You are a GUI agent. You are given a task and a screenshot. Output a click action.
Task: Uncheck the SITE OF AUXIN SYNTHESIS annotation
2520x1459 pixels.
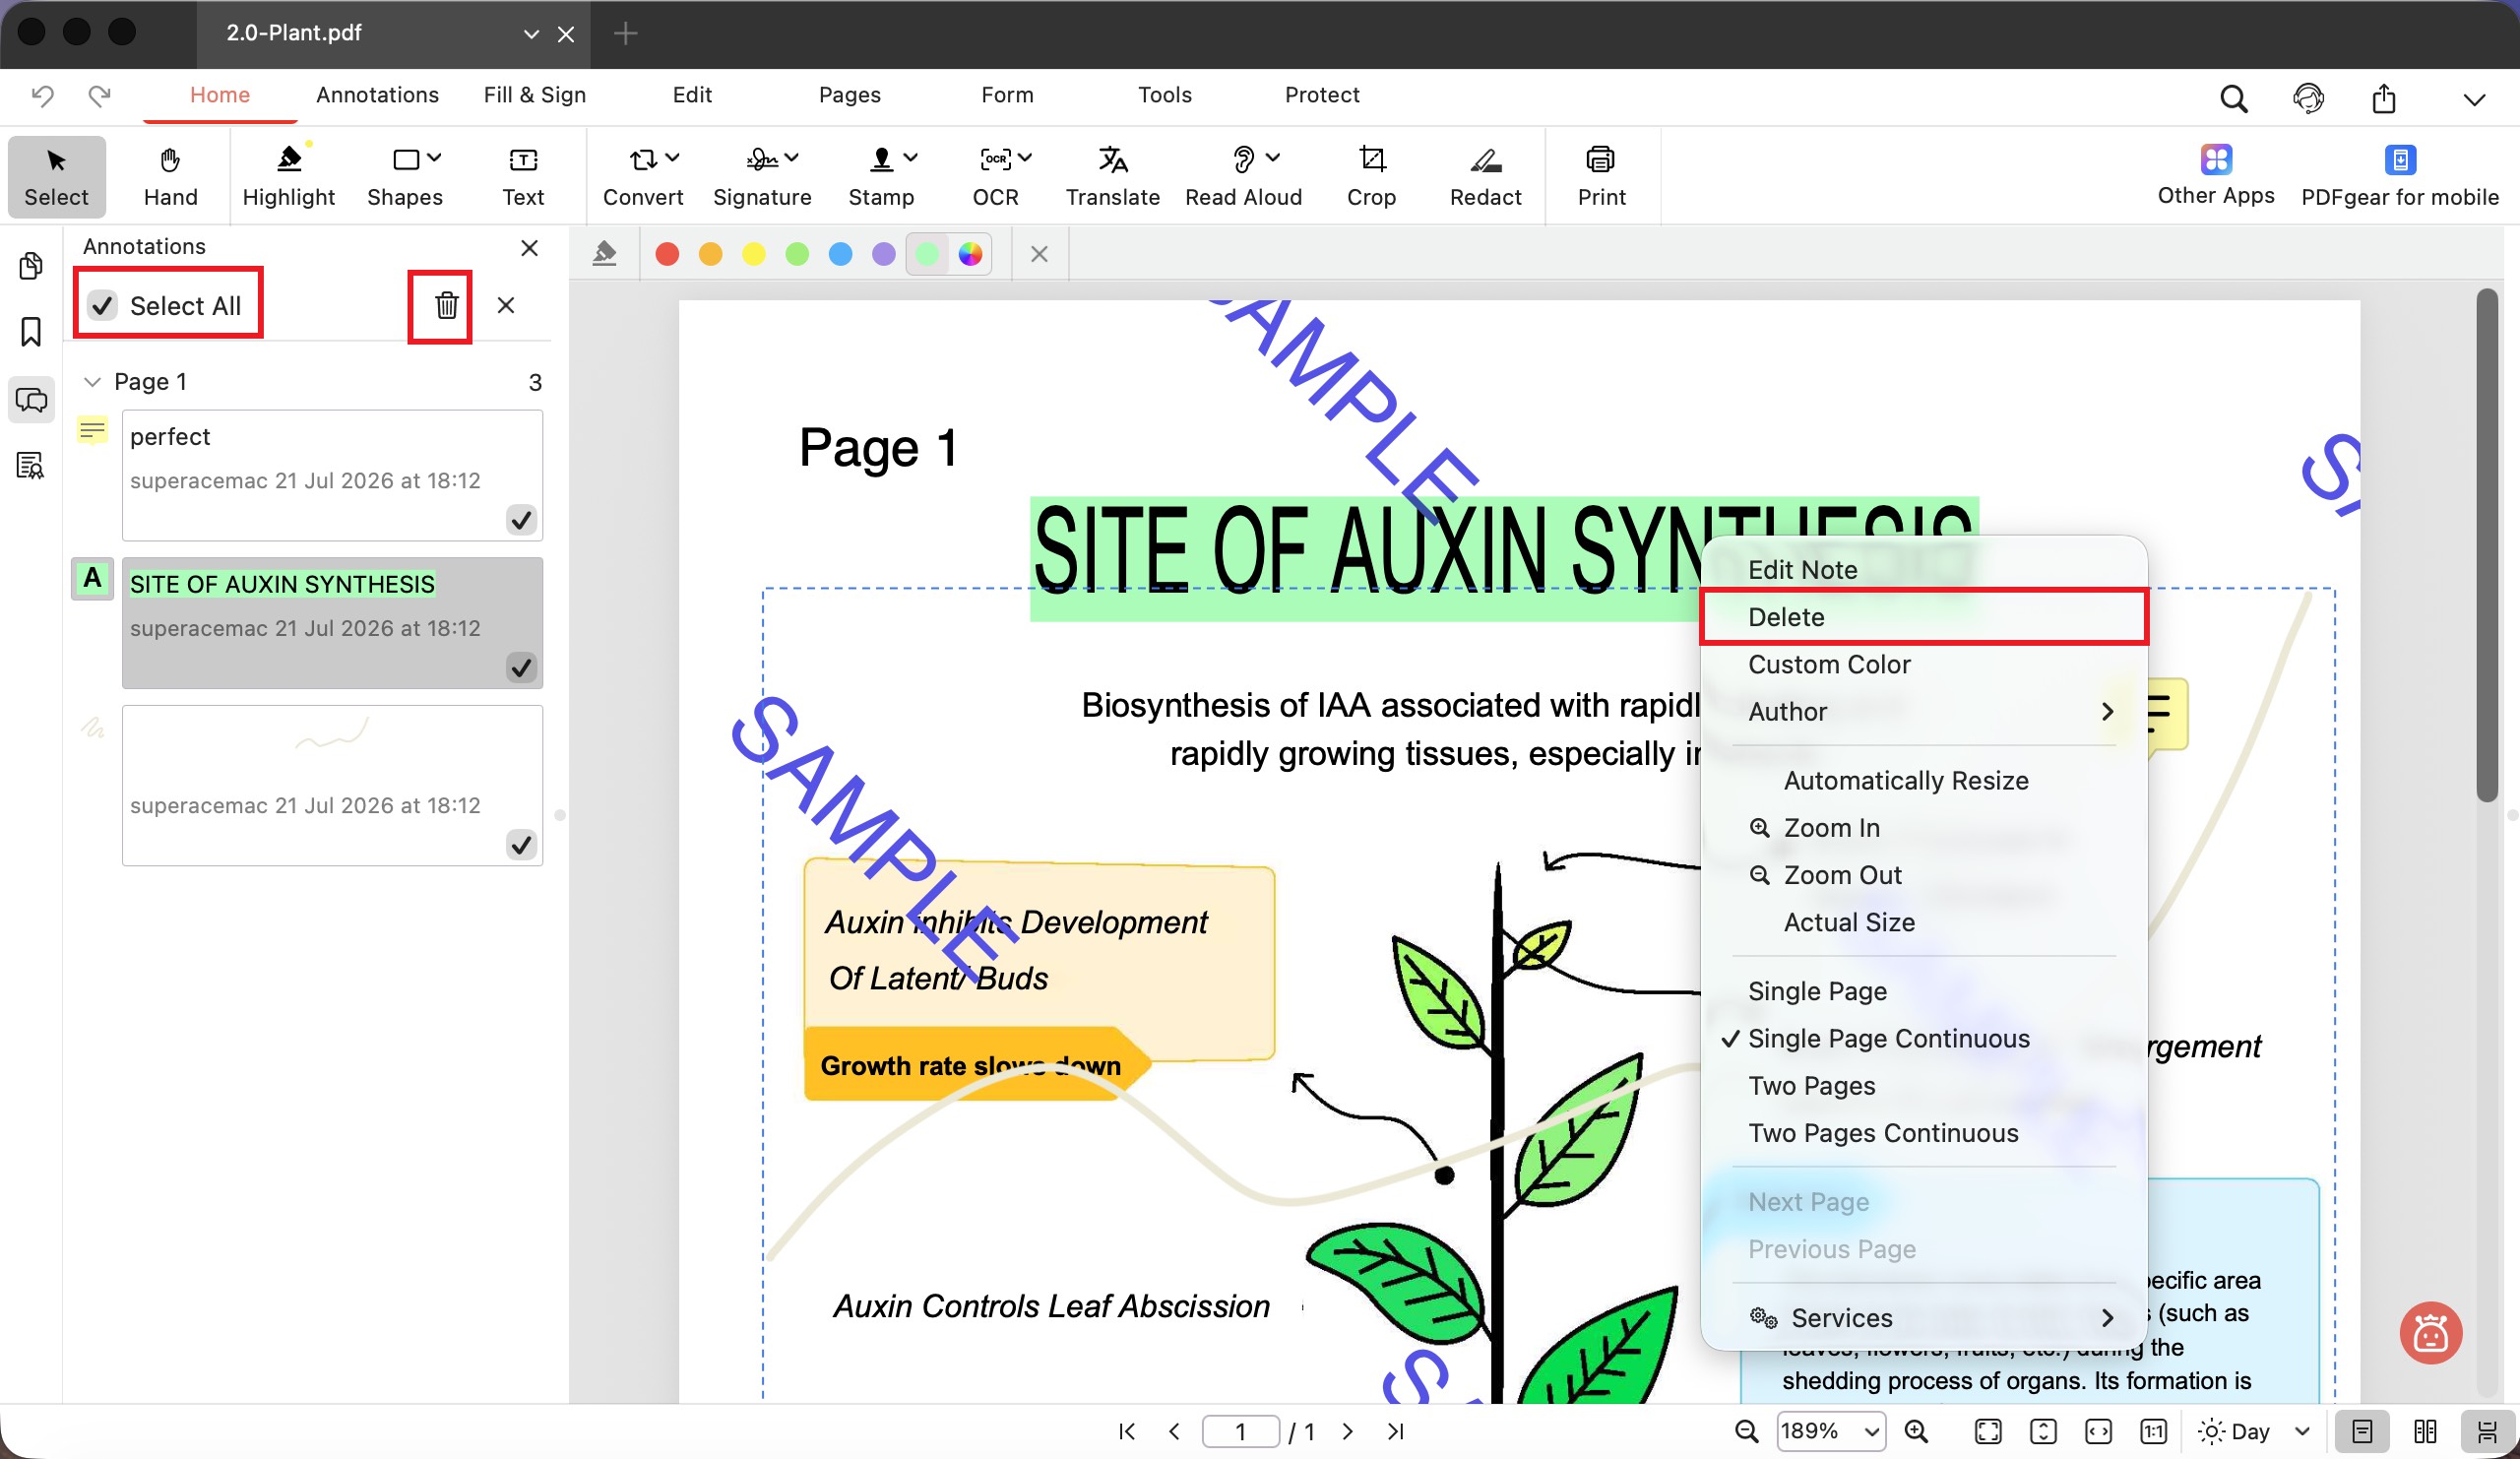[521, 668]
